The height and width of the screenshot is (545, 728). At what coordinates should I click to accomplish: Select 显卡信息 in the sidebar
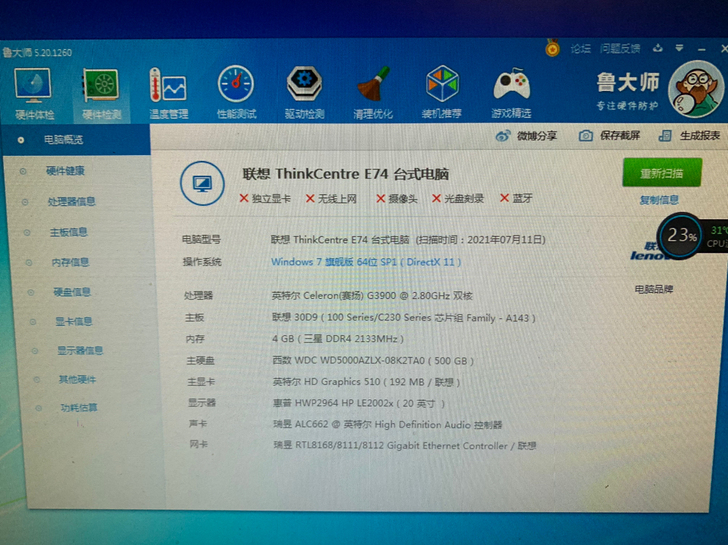73,321
